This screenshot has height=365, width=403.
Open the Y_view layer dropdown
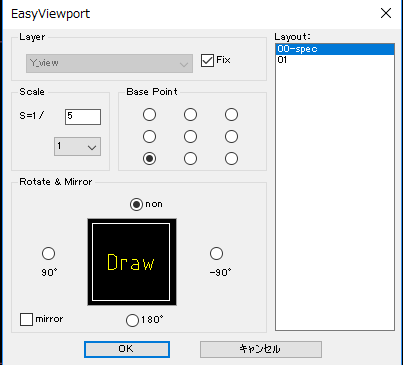point(109,63)
